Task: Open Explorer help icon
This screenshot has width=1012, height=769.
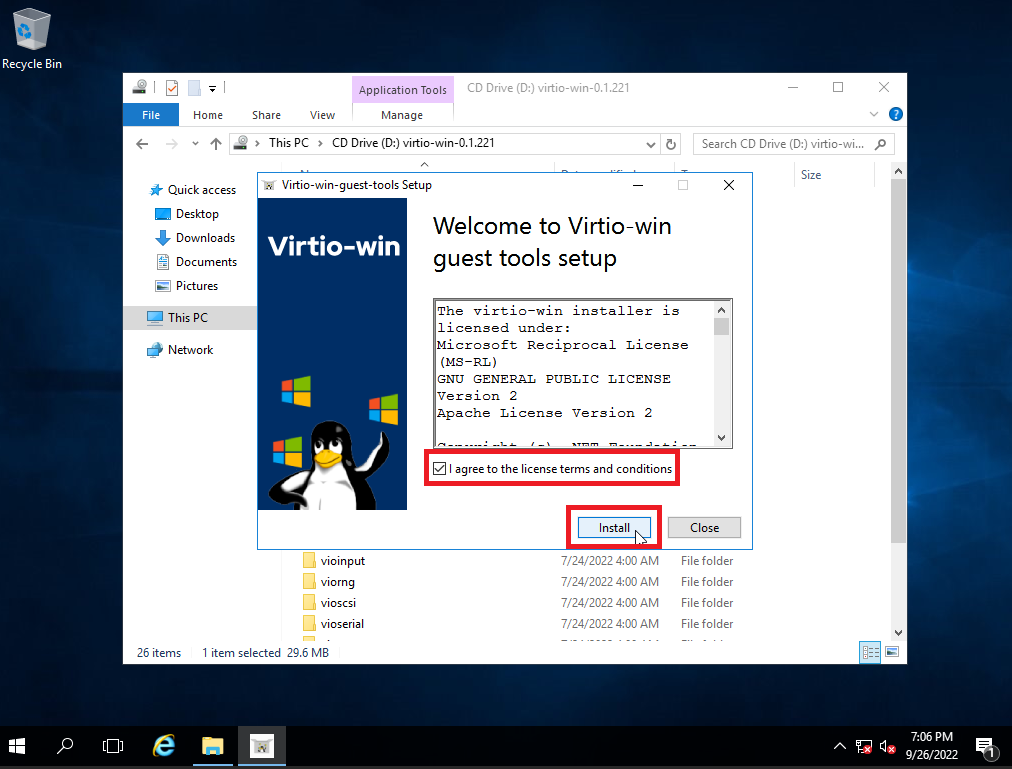Action: coord(896,114)
